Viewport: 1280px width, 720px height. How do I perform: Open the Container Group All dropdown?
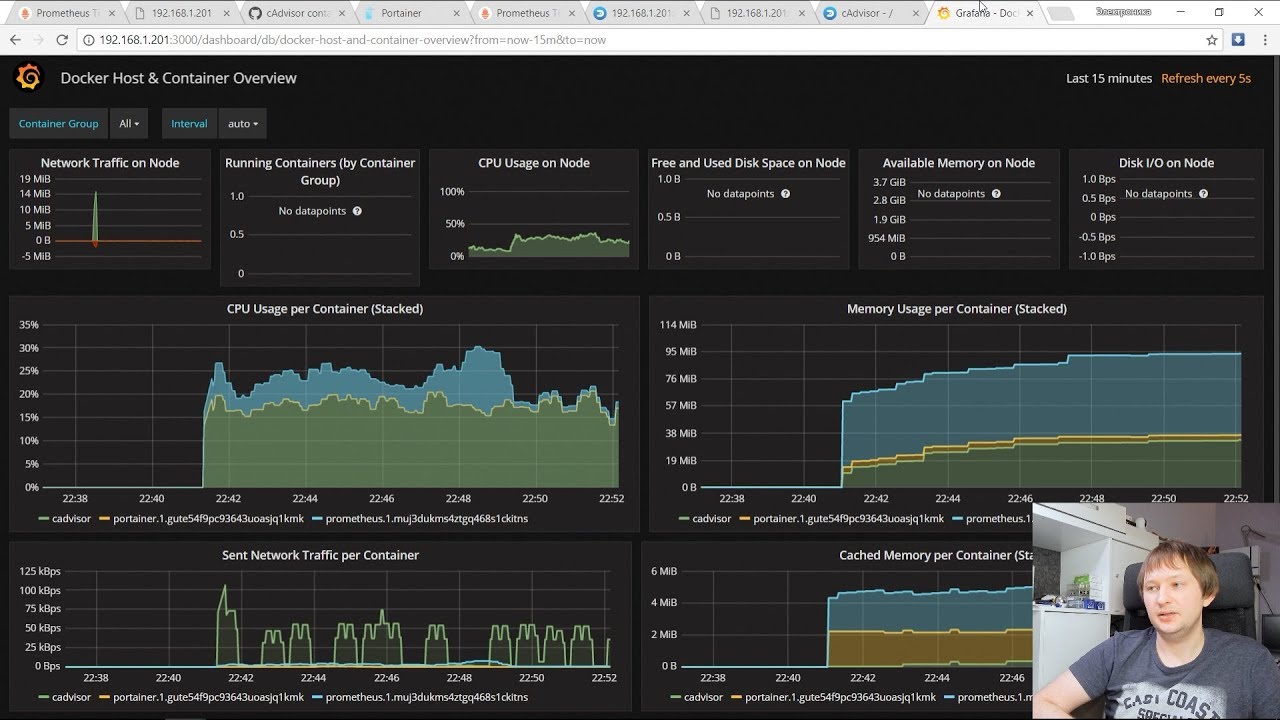[x=129, y=124]
